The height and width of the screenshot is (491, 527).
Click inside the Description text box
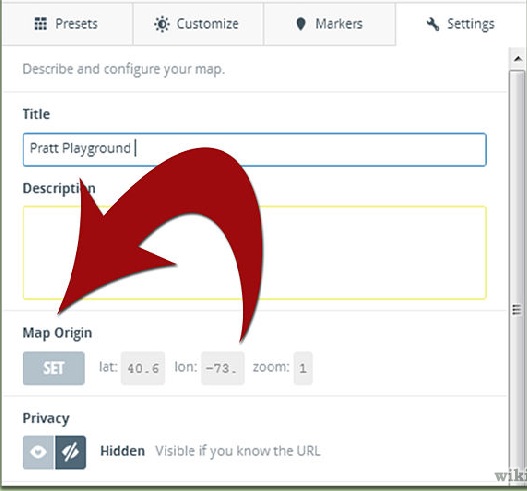click(x=255, y=253)
